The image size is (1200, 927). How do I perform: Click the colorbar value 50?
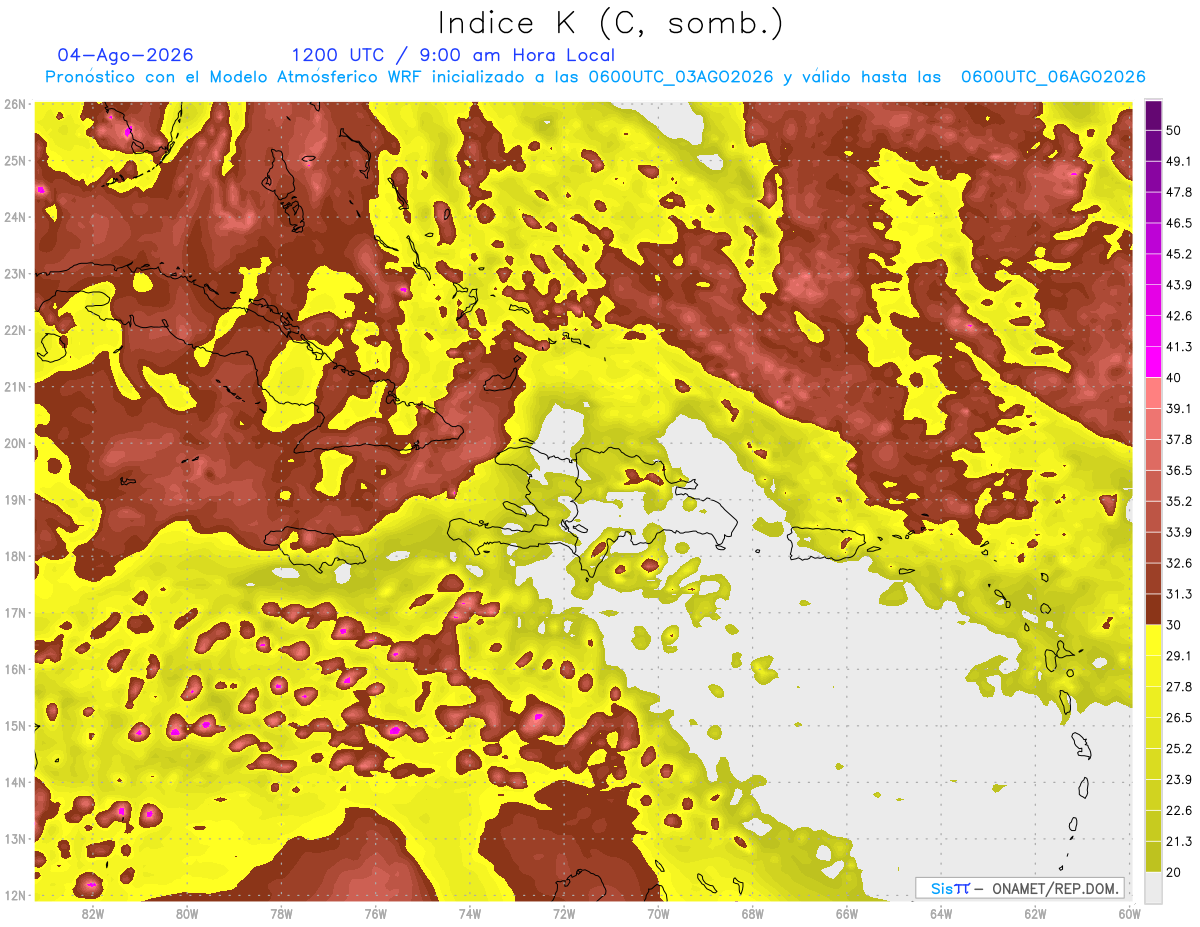(1174, 131)
